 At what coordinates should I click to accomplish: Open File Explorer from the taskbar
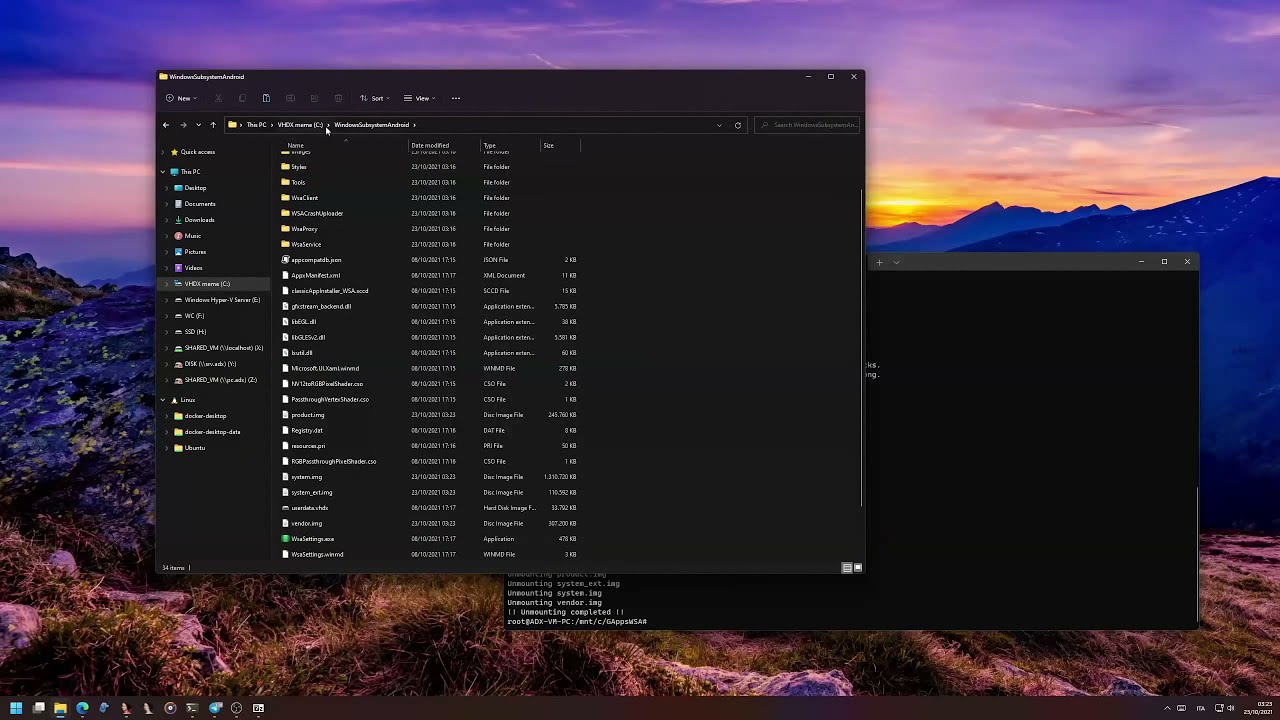(60, 708)
